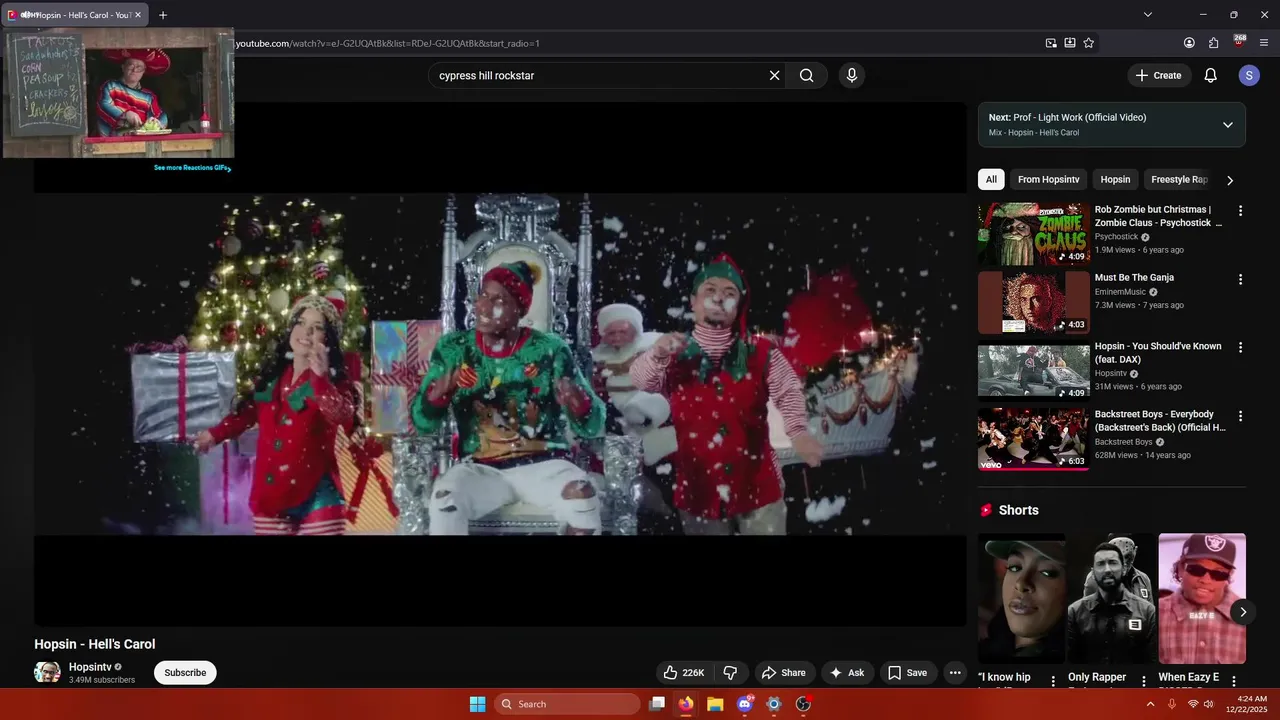Viewport: 1280px width, 720px height.
Task: Open File Explorer from the taskbar
Action: [715, 704]
